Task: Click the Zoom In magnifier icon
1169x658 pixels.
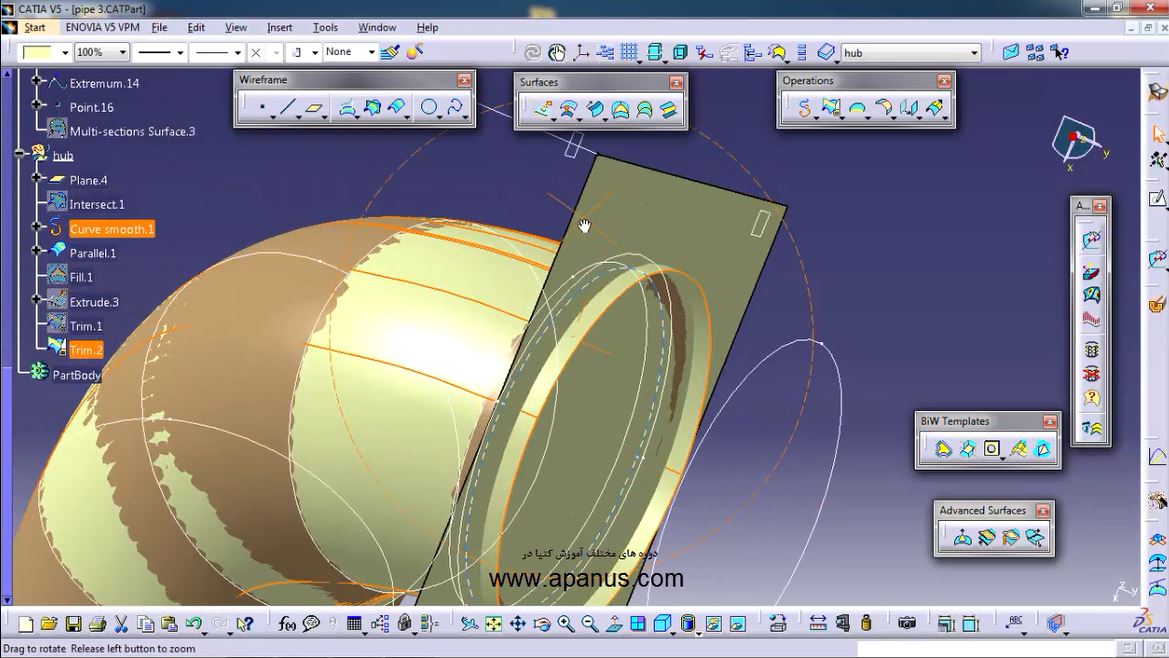Action: 566,624
